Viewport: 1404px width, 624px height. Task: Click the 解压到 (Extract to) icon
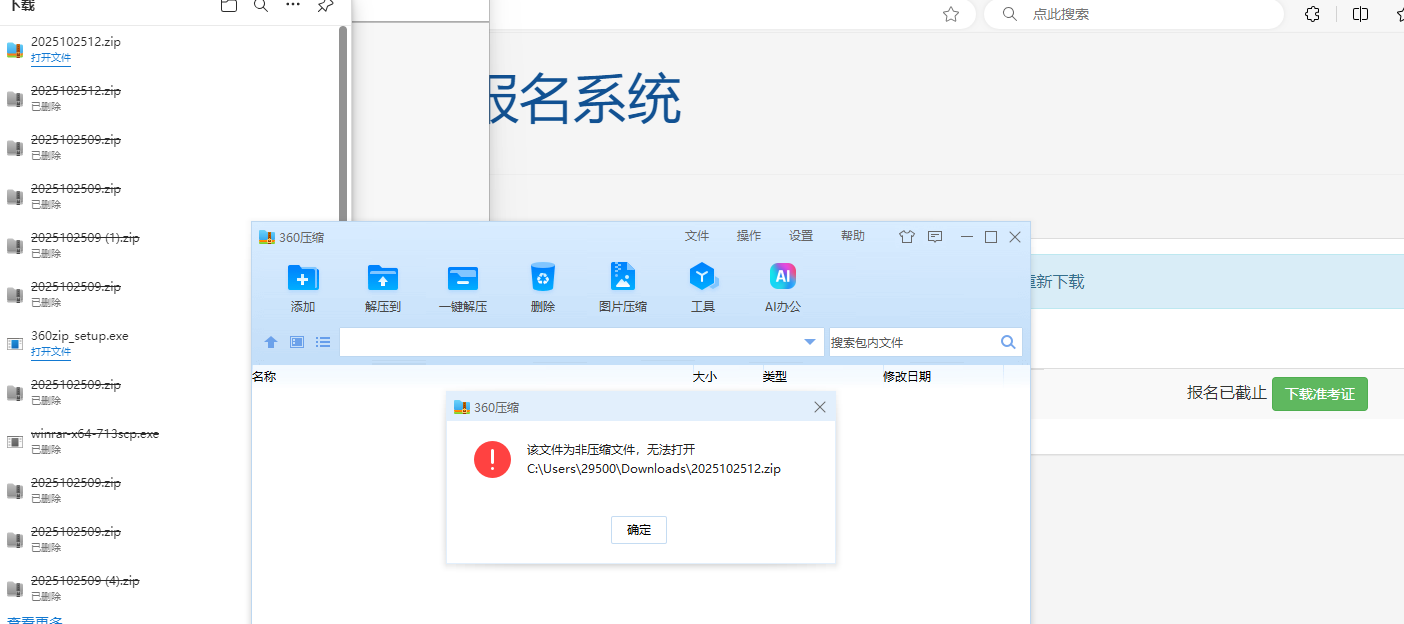coord(382,278)
